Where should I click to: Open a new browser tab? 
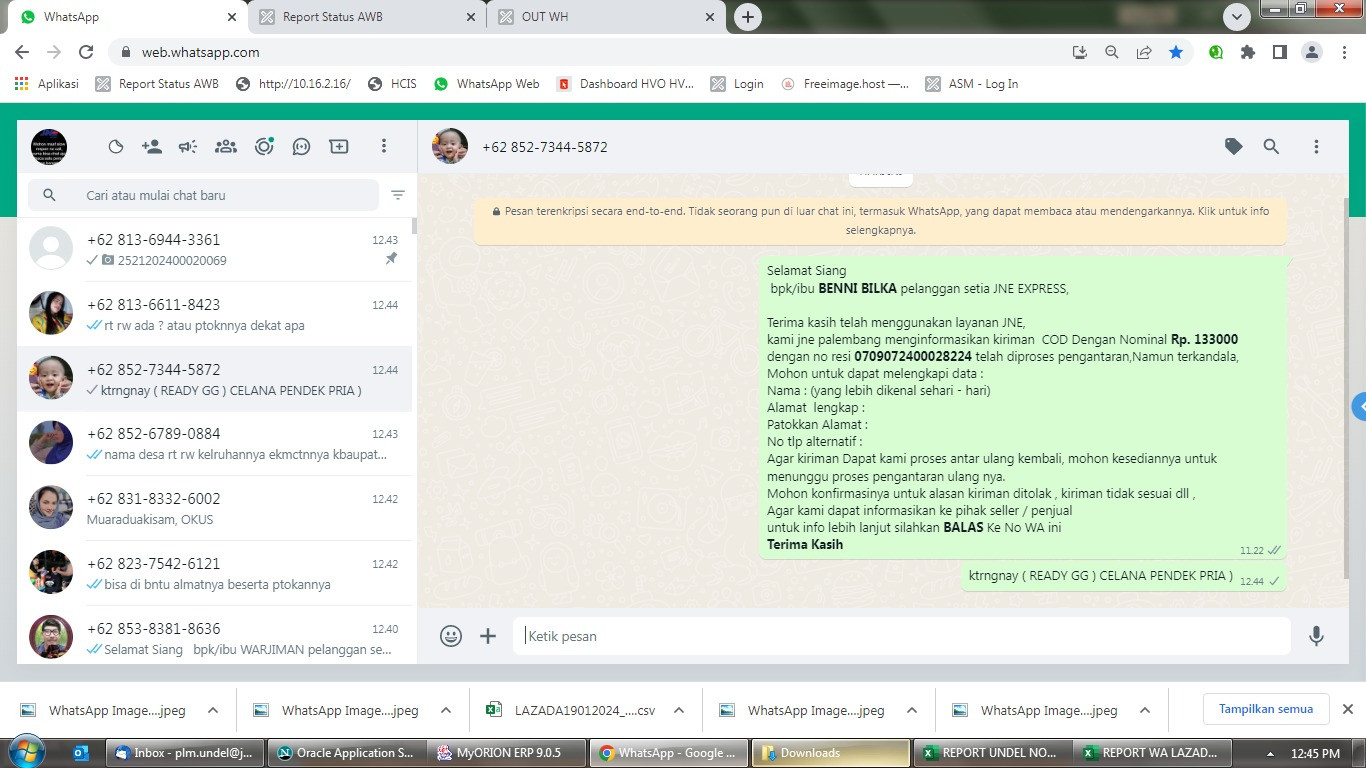point(747,17)
